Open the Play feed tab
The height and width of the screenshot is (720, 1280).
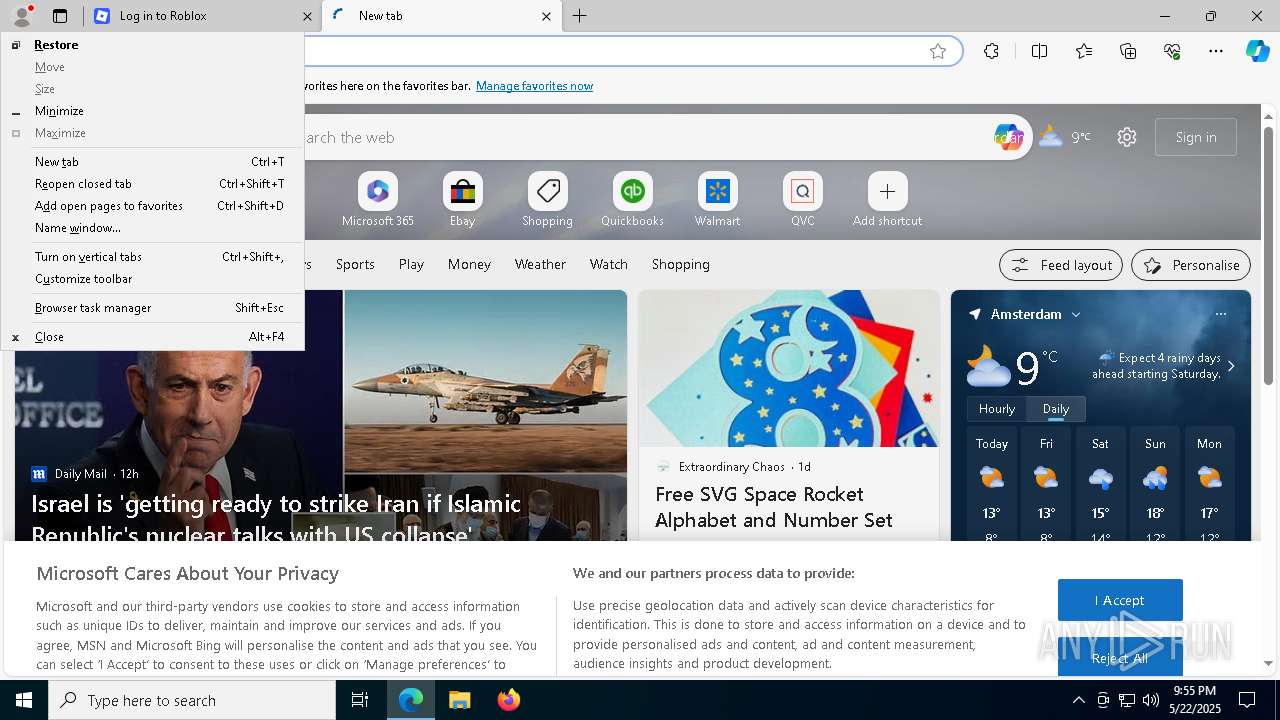(x=411, y=264)
